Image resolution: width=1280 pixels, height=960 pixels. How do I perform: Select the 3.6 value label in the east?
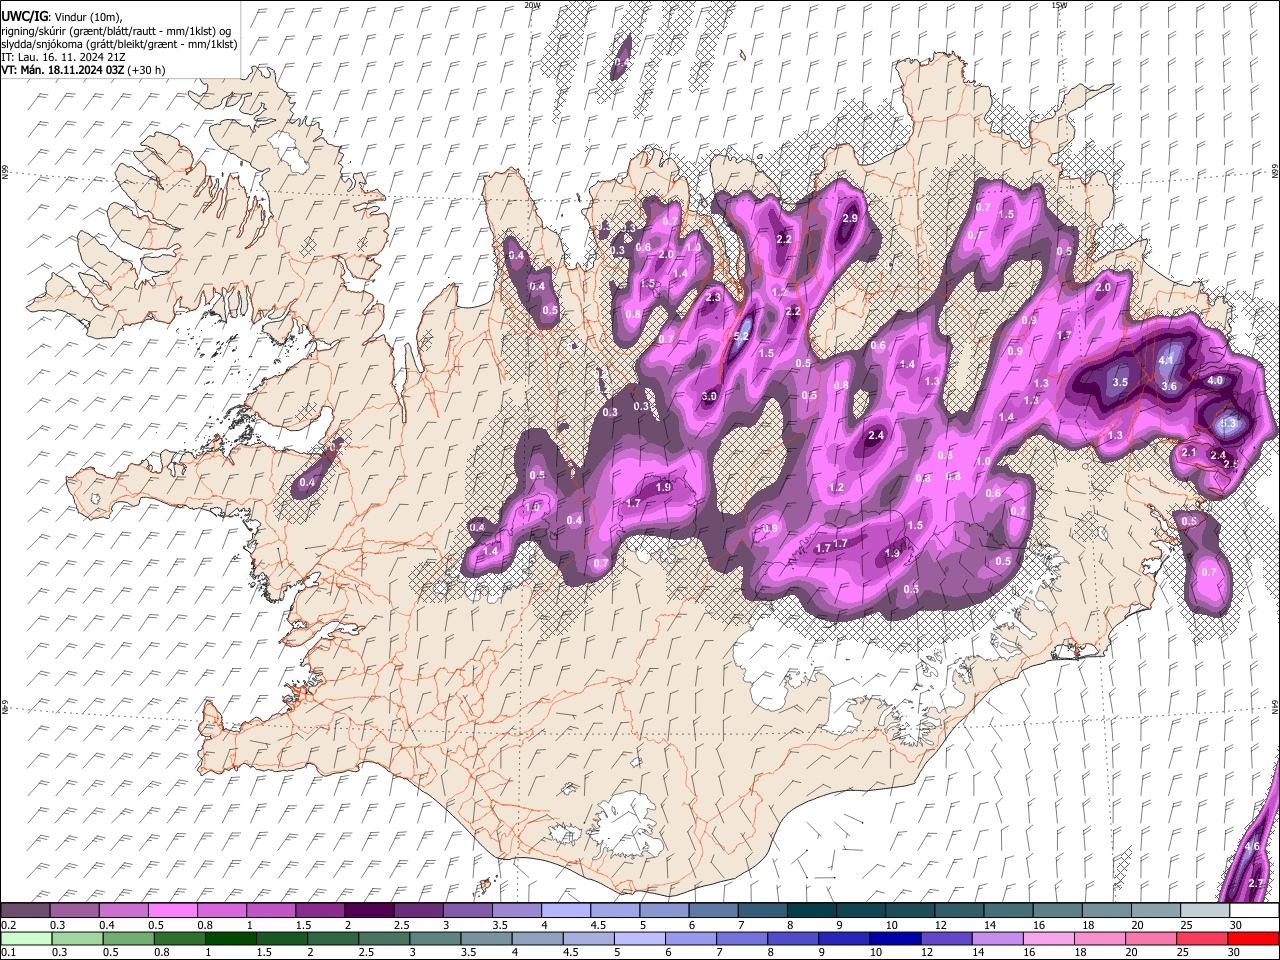[1169, 386]
